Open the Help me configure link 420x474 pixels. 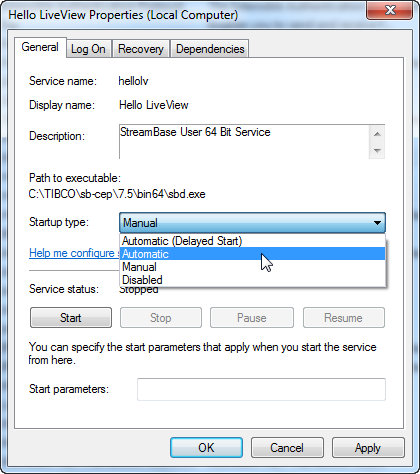(x=74, y=253)
